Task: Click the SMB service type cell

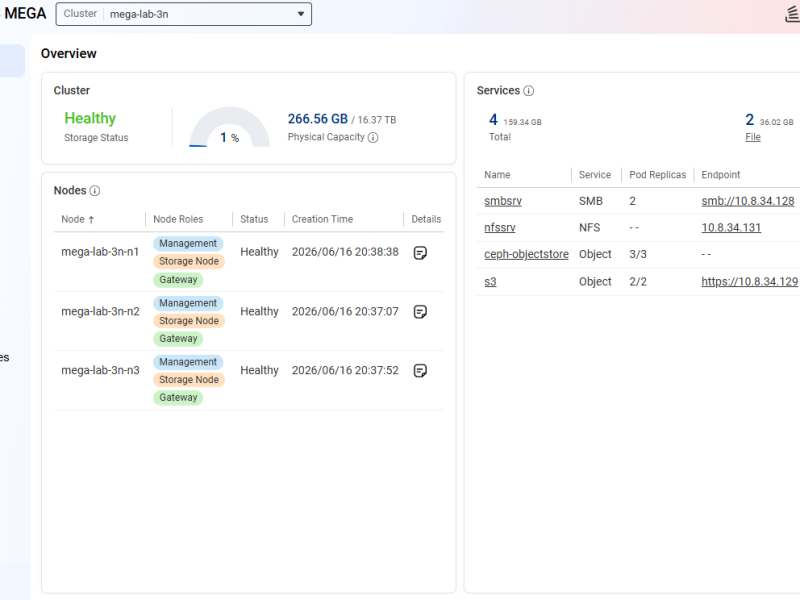Action: 591,201
